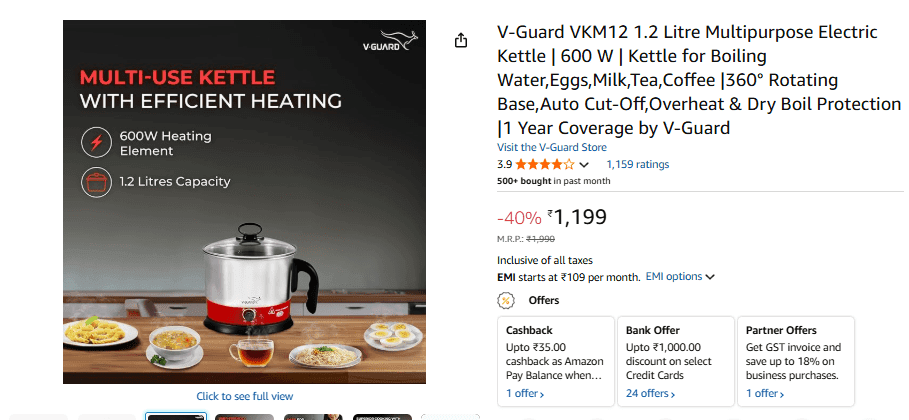This screenshot has width=909, height=420.
Task: Click the Offers percent badge icon
Action: coord(506,300)
